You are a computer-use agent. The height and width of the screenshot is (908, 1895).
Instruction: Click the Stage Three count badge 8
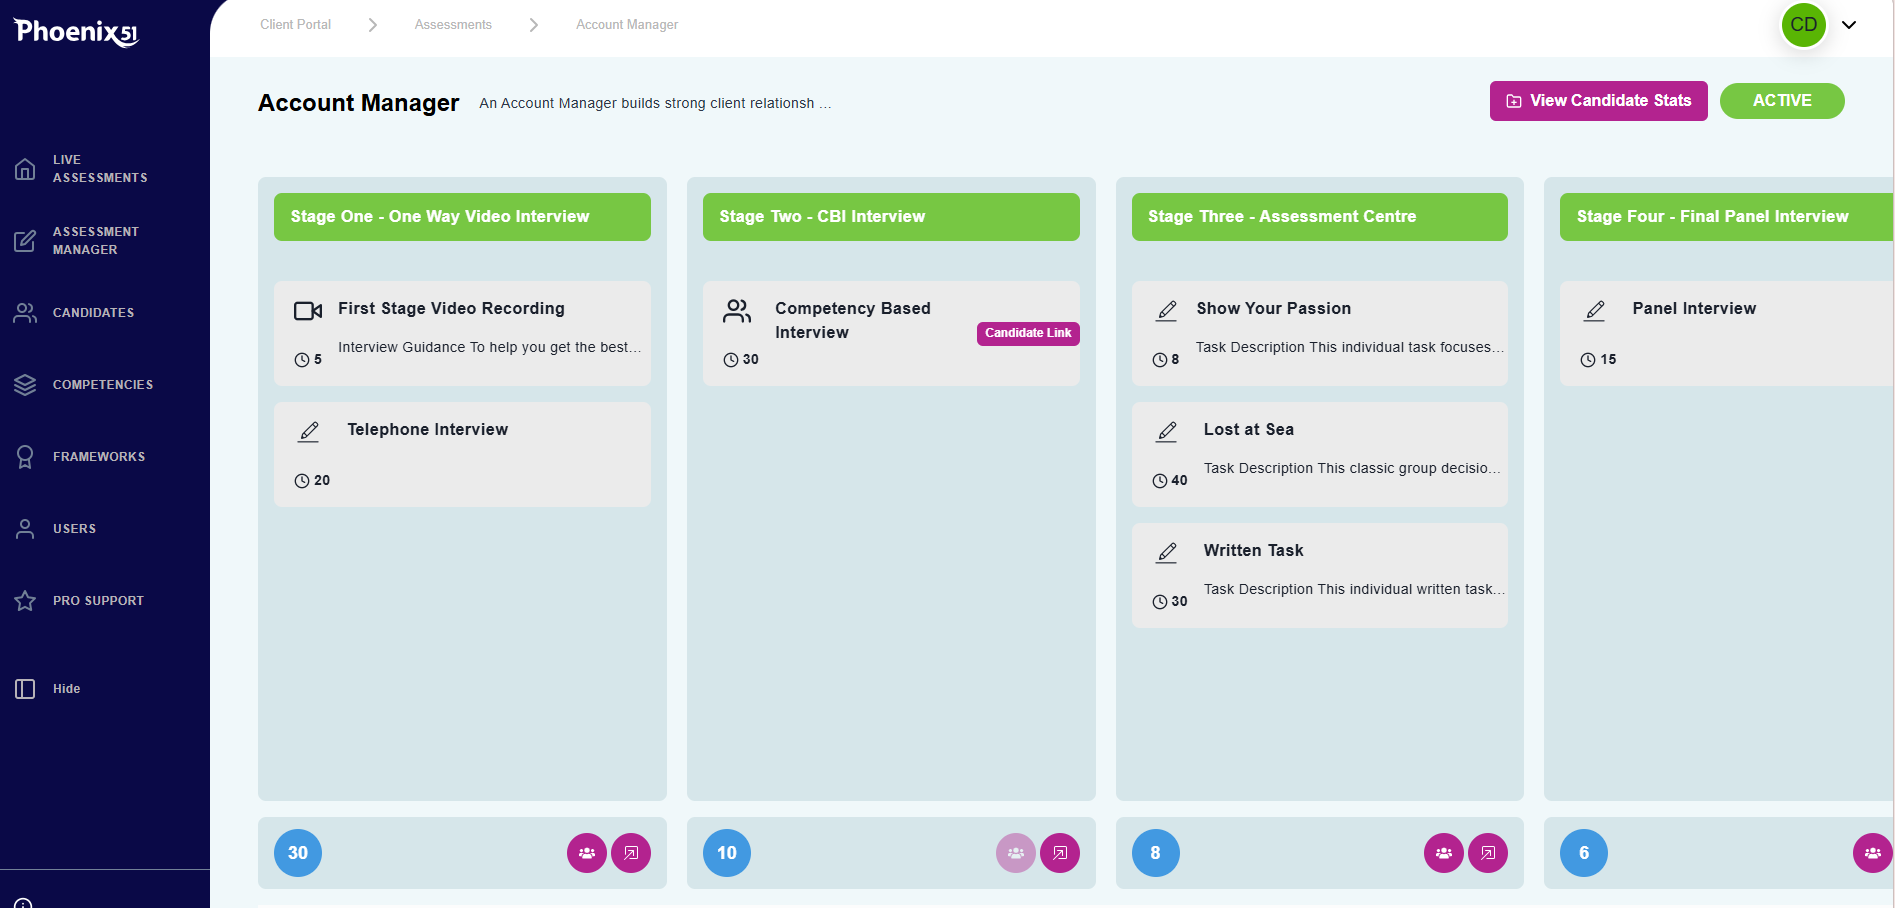(1156, 853)
